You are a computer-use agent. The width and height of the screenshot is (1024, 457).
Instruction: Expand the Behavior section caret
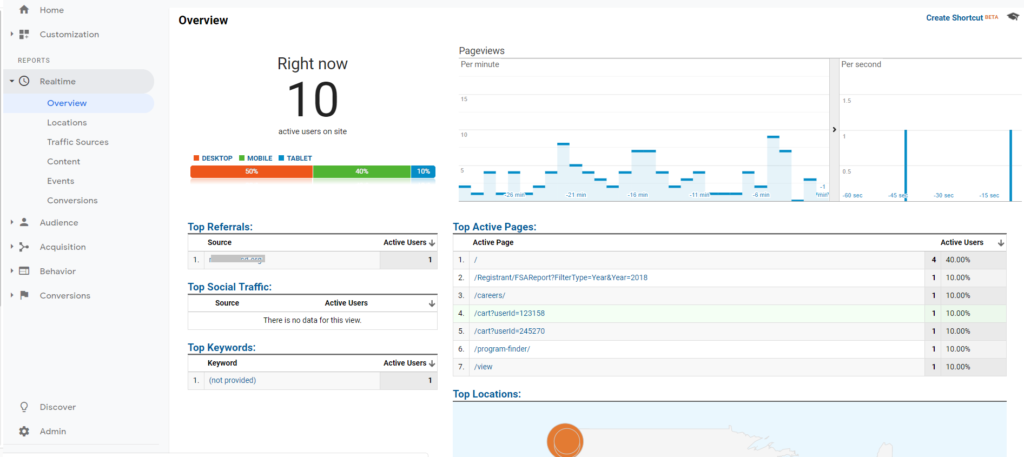12,271
